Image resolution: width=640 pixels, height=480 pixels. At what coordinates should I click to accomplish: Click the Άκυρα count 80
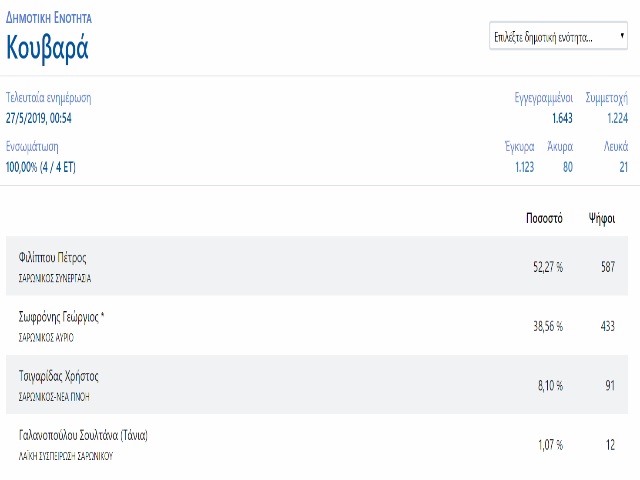[x=568, y=167]
